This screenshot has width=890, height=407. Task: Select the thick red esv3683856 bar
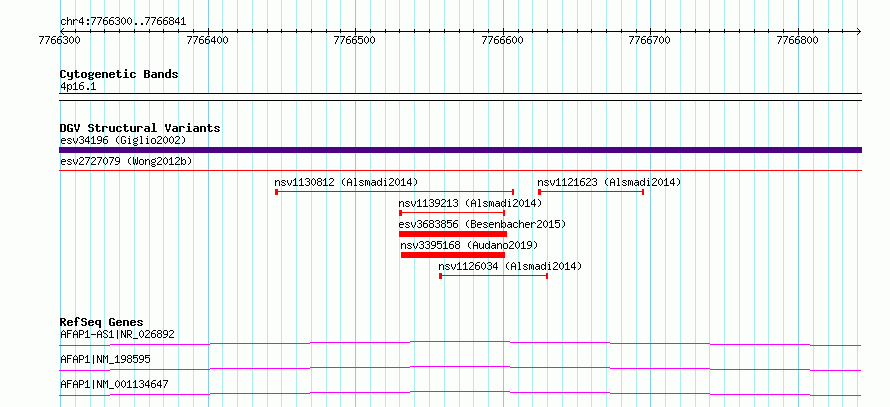pos(453,234)
